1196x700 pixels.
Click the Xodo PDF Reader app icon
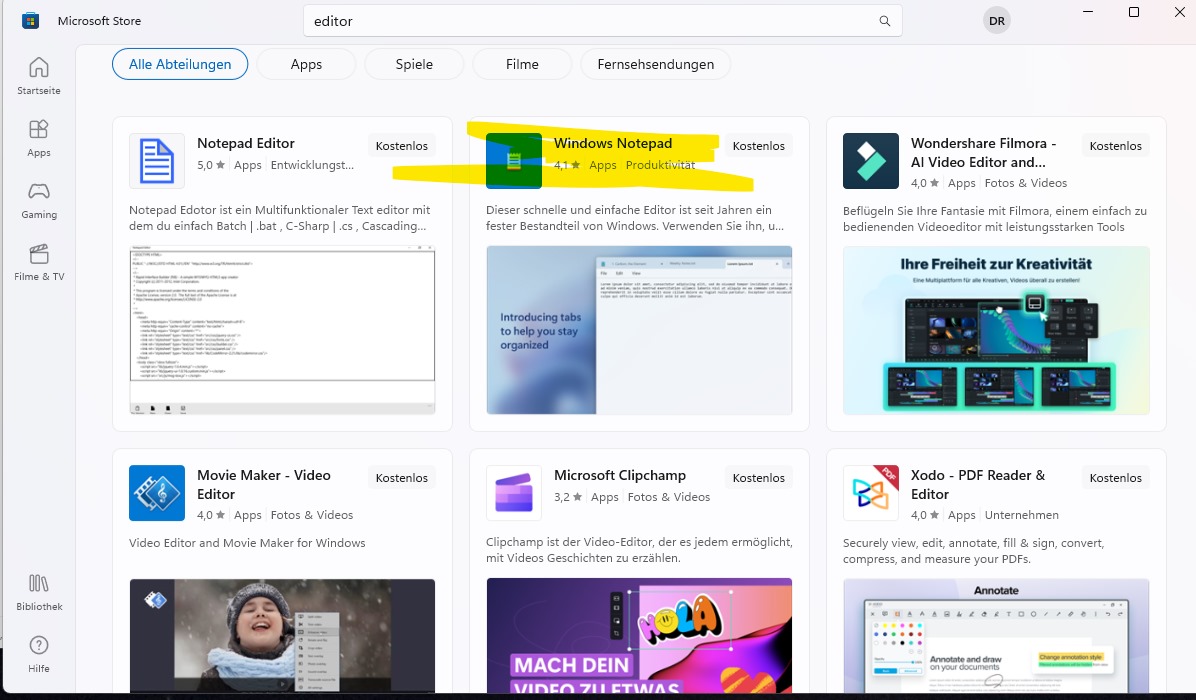point(870,493)
